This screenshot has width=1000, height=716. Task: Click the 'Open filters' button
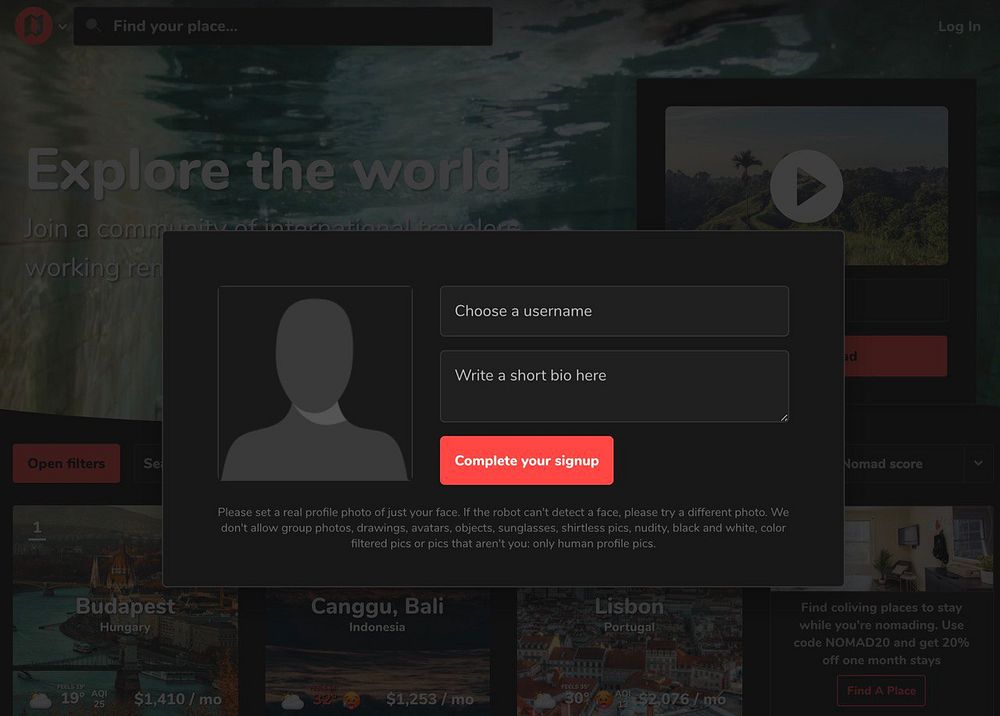66,464
